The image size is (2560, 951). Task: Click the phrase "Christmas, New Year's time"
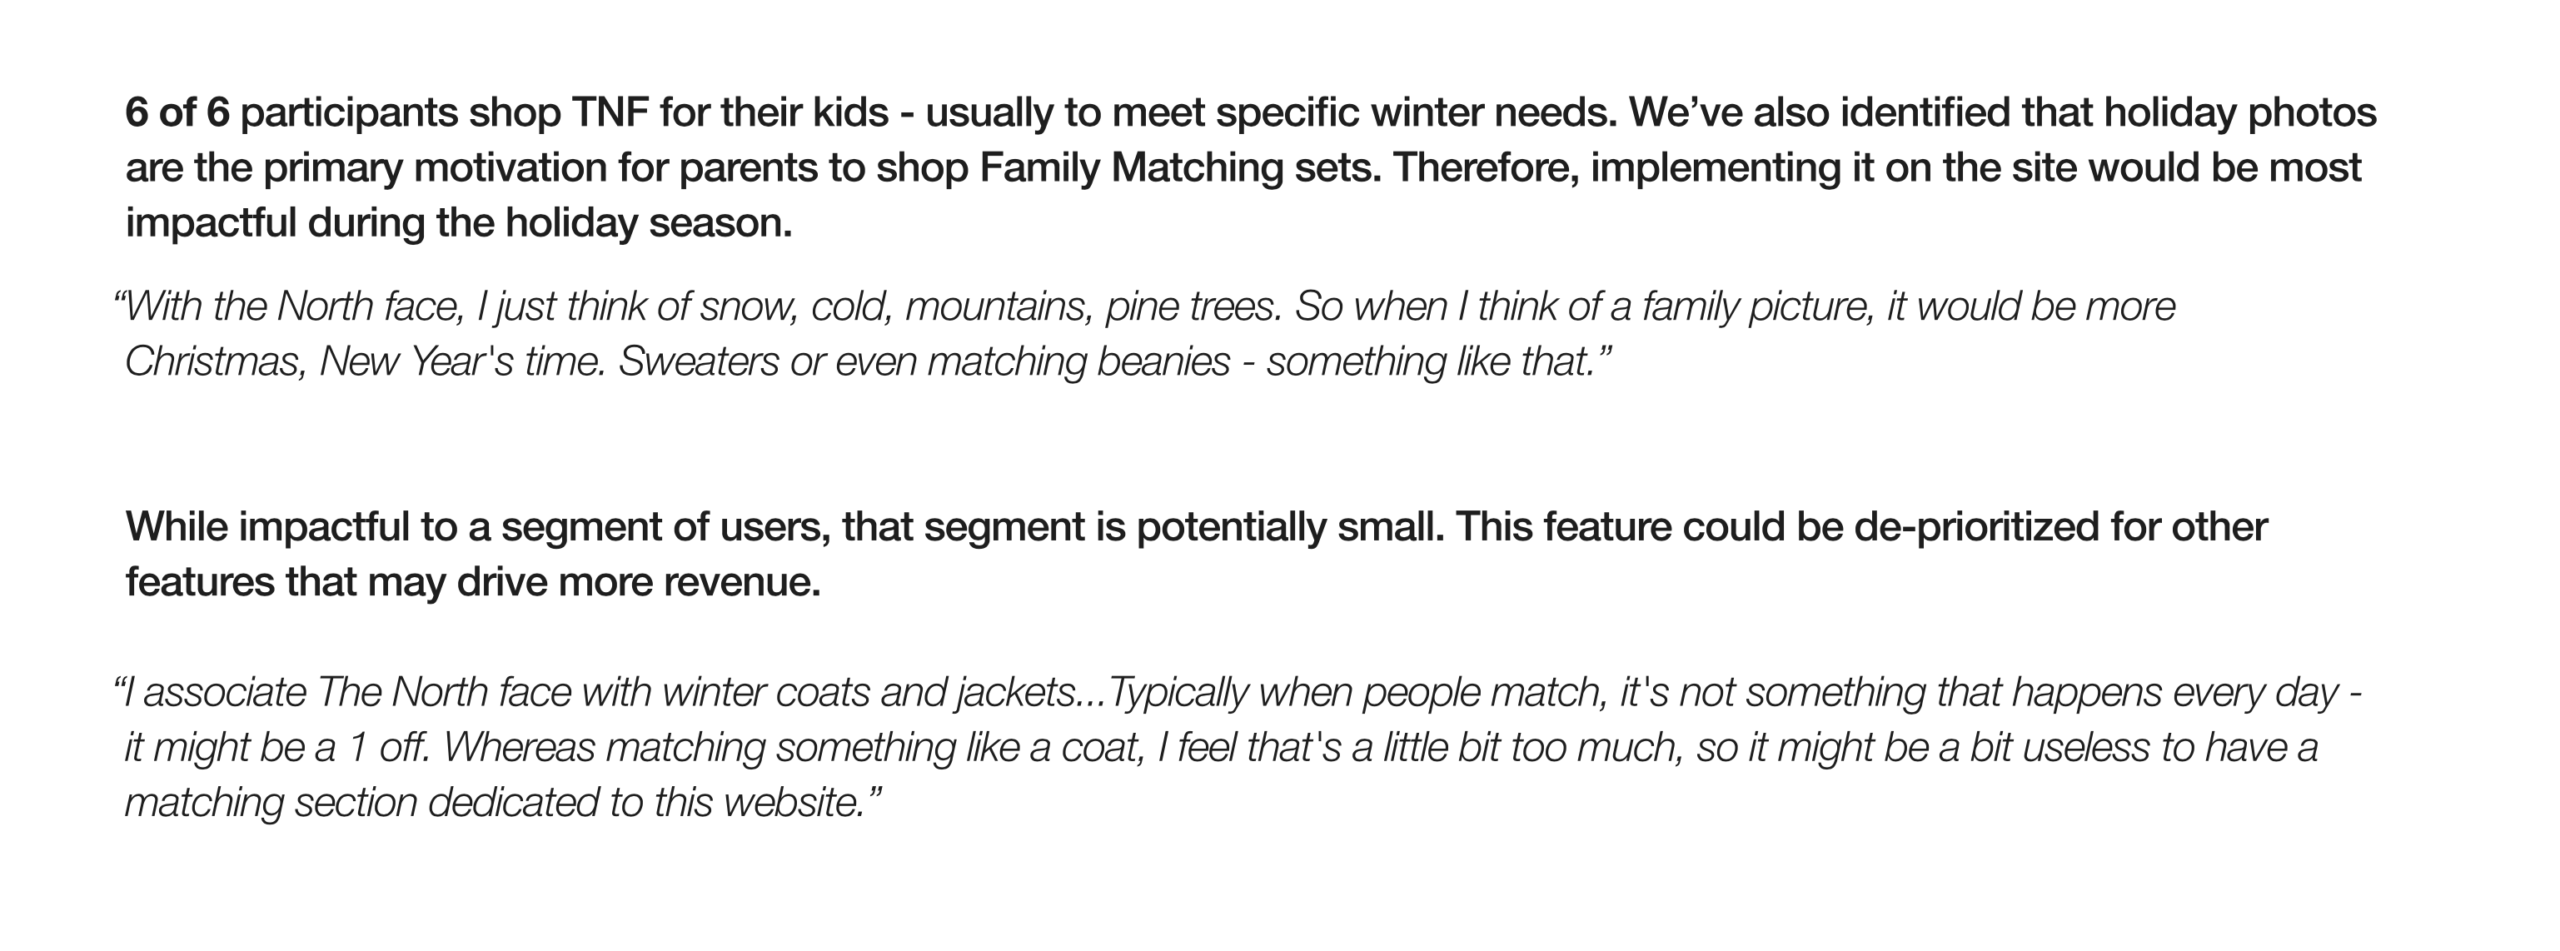tap(364, 361)
